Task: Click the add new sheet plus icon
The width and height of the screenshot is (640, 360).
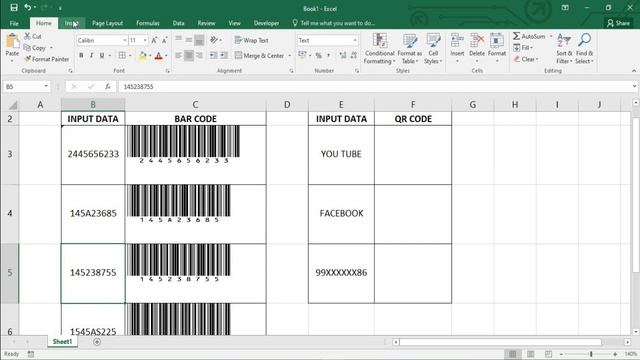Action: [97, 342]
